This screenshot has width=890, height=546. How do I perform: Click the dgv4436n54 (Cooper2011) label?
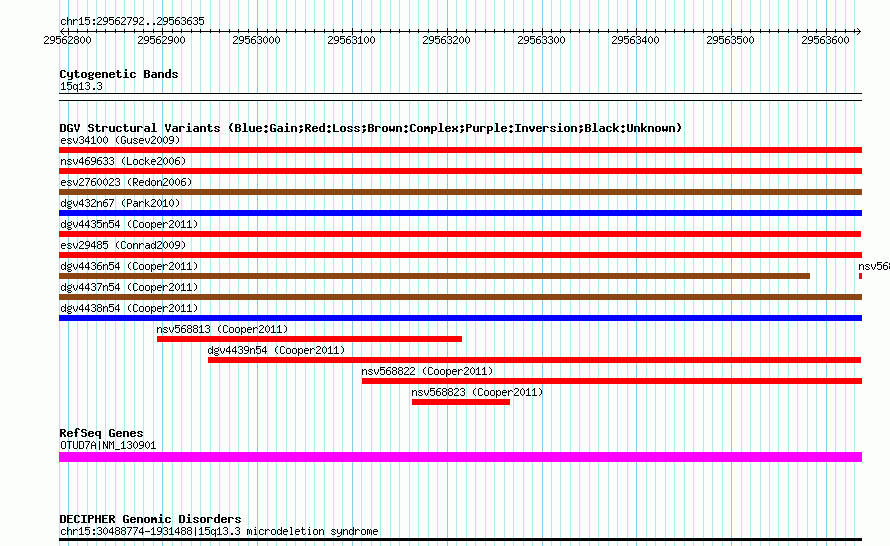point(129,266)
